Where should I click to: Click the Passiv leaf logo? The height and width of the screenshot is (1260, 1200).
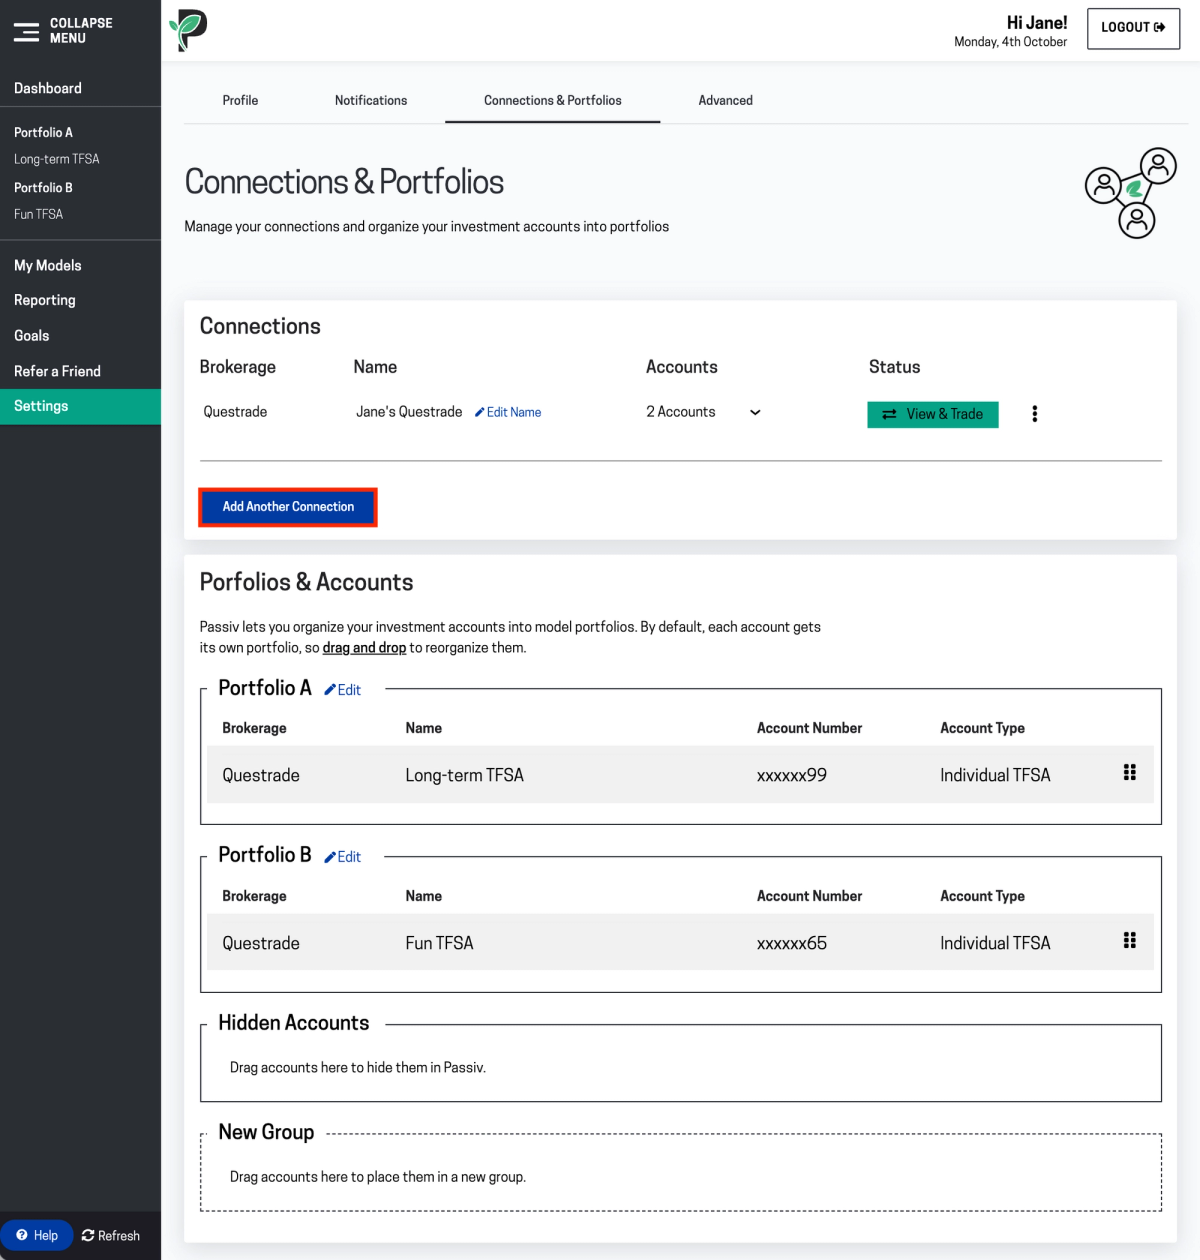pyautogui.click(x=188, y=30)
